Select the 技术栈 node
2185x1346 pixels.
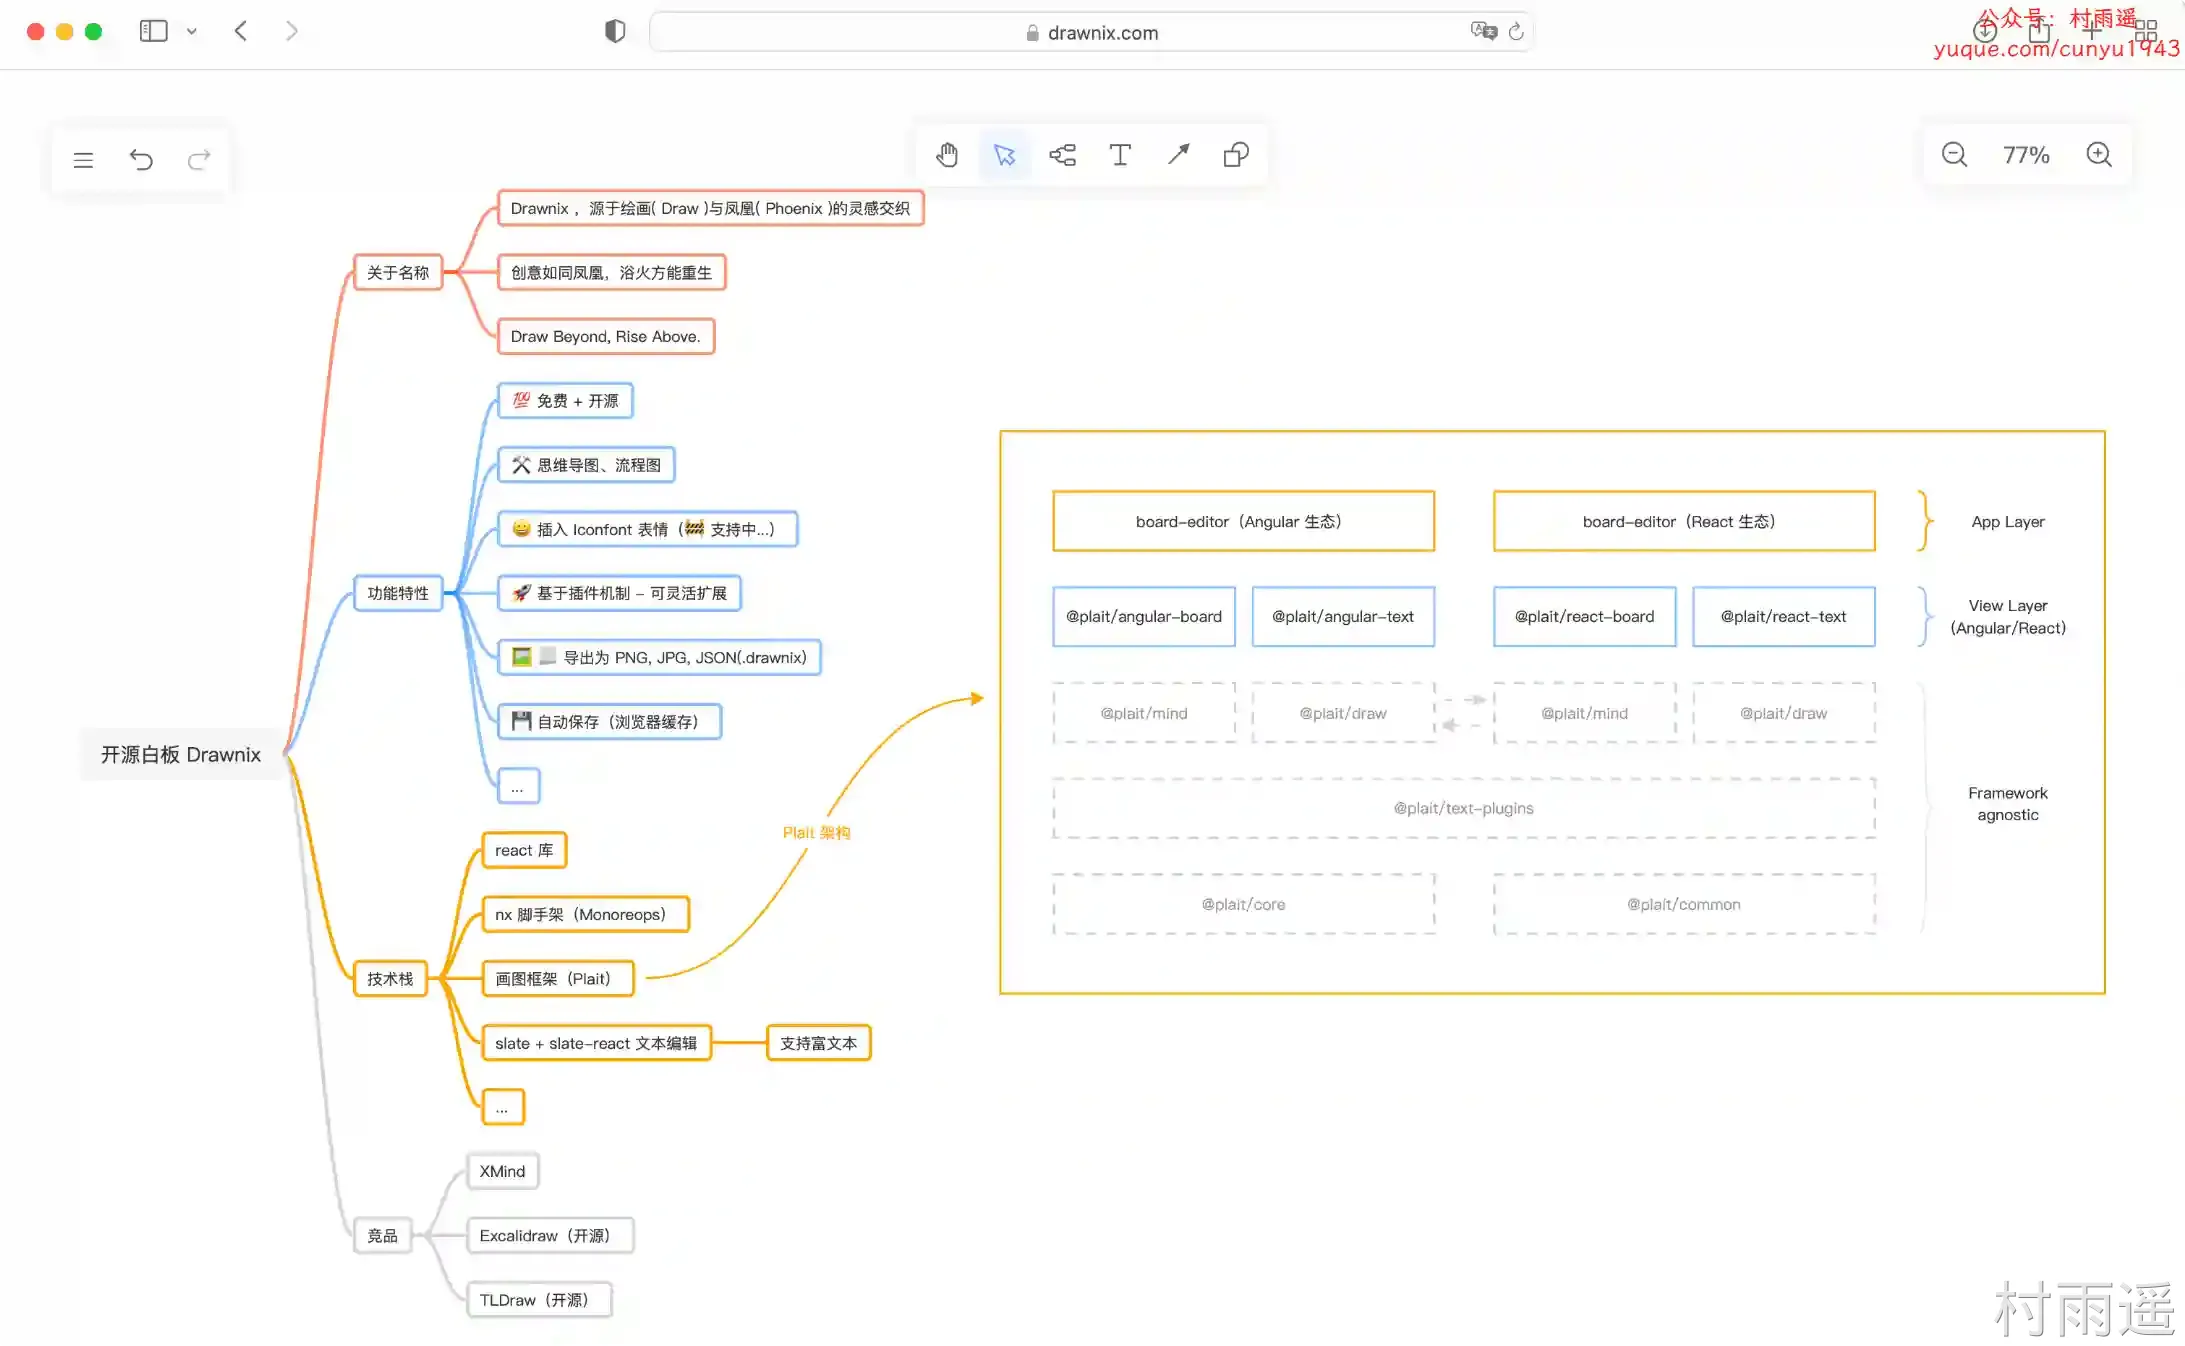(x=390, y=979)
